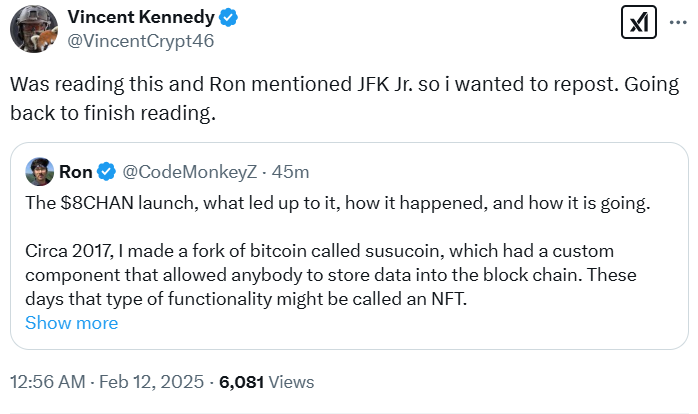This screenshot has width=698, height=414.
Task: Click the Ron display name
Action: point(76,172)
